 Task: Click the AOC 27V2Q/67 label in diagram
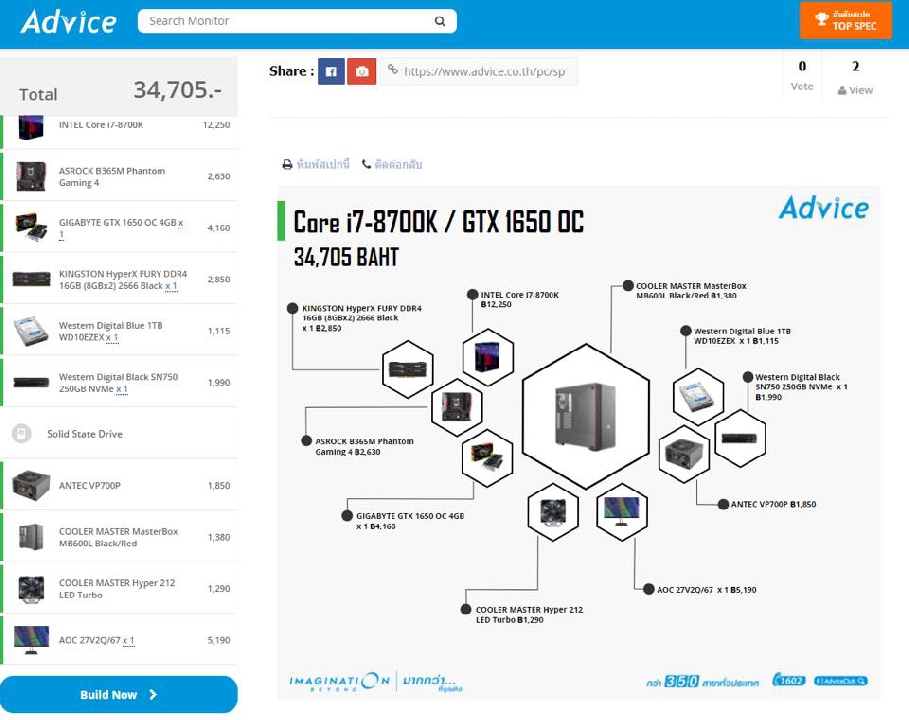coord(706,590)
